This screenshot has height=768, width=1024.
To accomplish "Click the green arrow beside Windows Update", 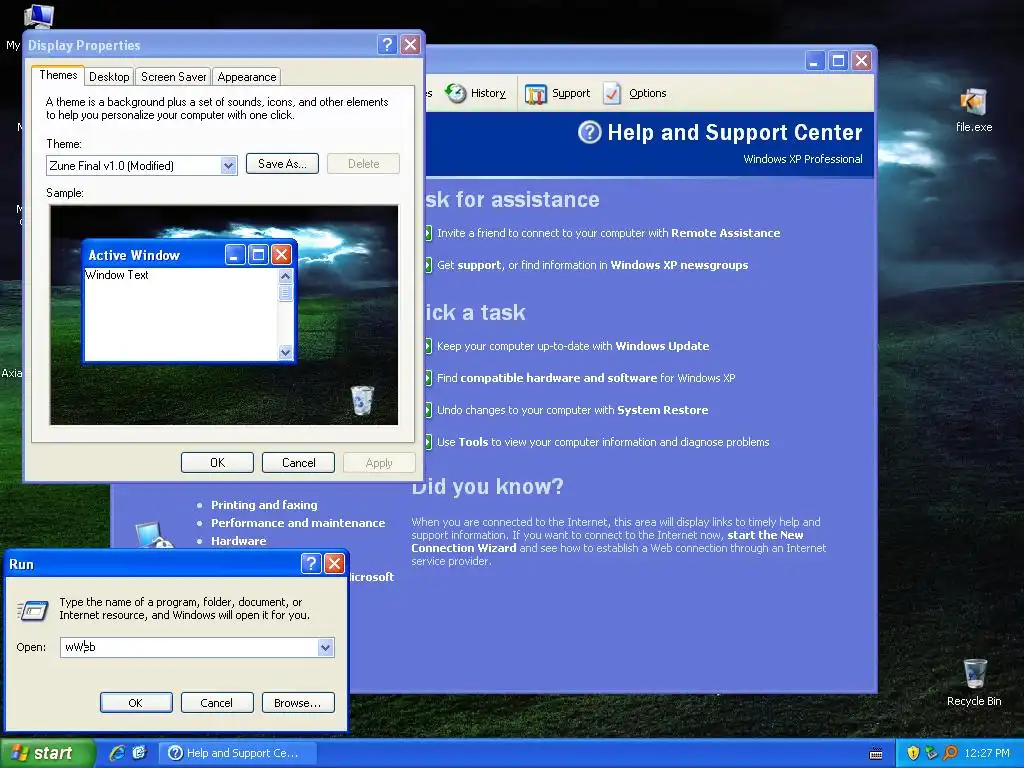I will click(428, 346).
